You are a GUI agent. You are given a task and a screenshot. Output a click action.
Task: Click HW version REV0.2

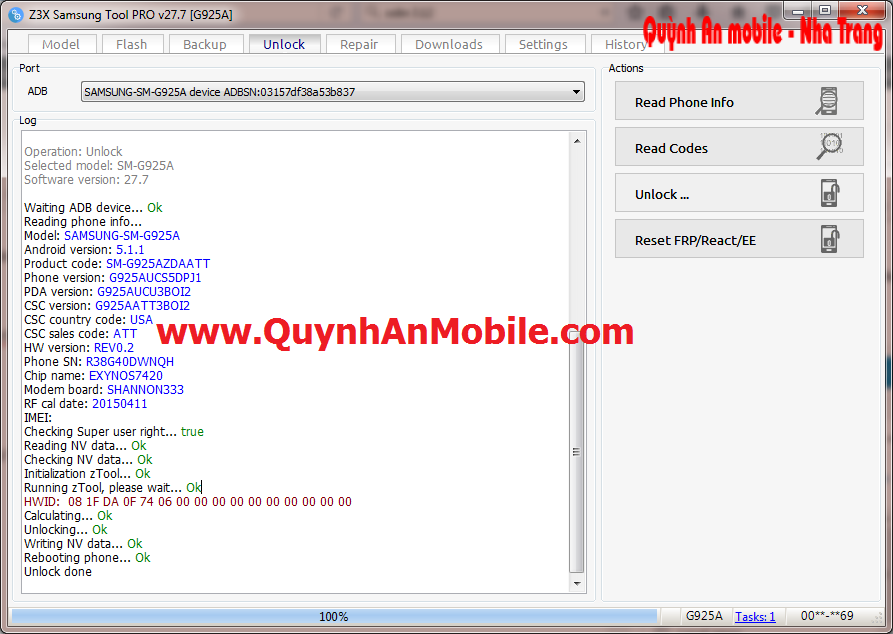click(x=114, y=347)
